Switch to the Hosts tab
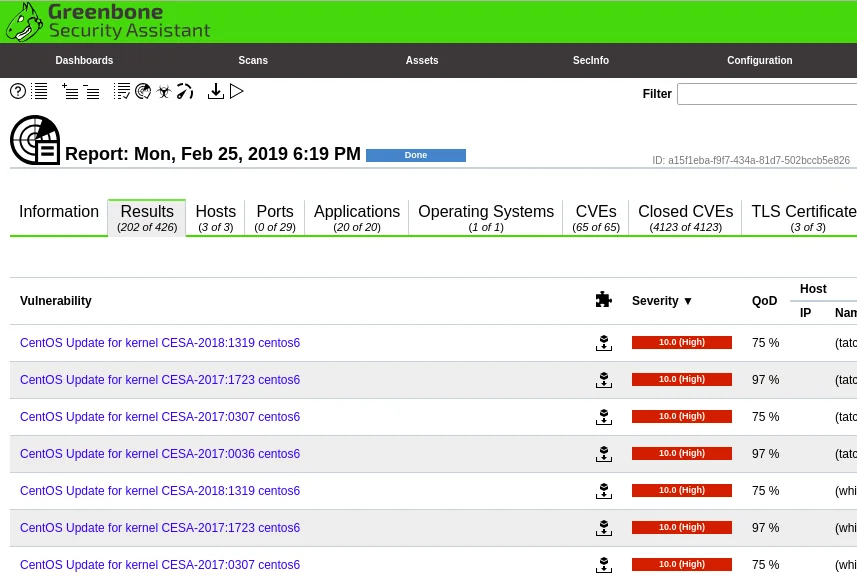Viewport: 857px width, 581px height. (216, 218)
